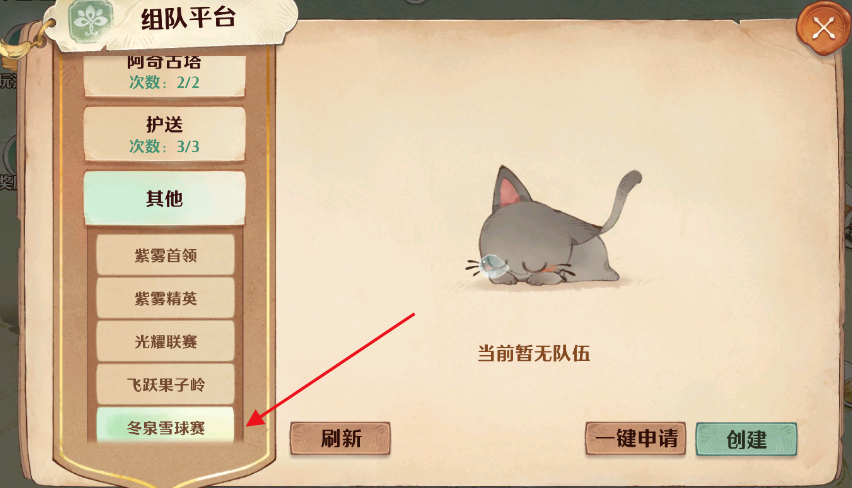Collapse the 其他 category list
This screenshot has width=852, height=488.
[x=165, y=198]
